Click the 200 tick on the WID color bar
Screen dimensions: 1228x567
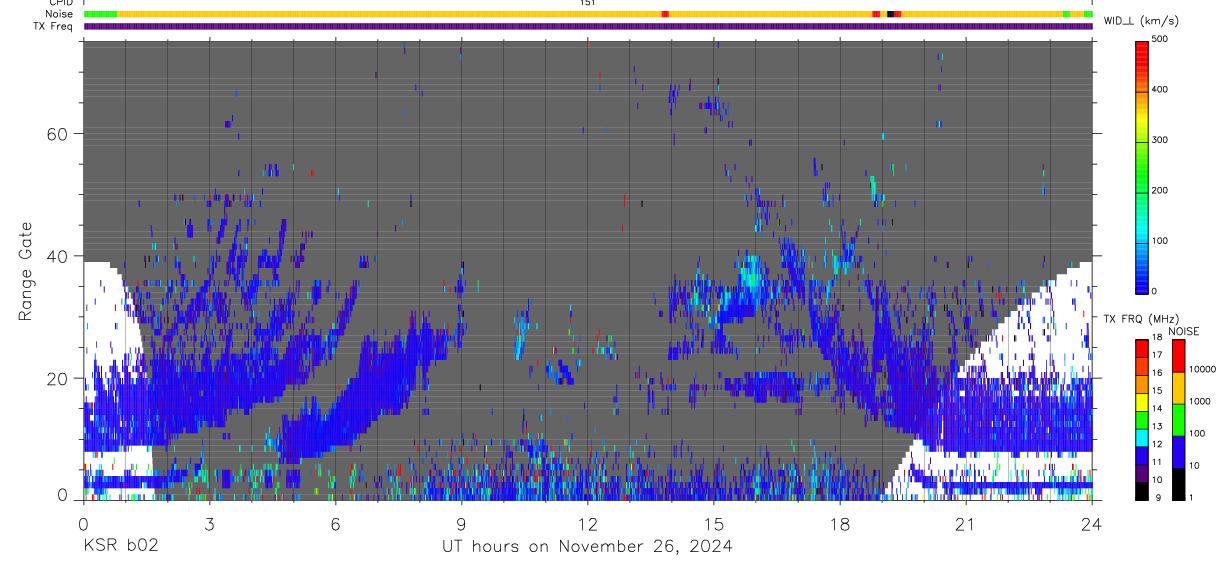click(1160, 190)
